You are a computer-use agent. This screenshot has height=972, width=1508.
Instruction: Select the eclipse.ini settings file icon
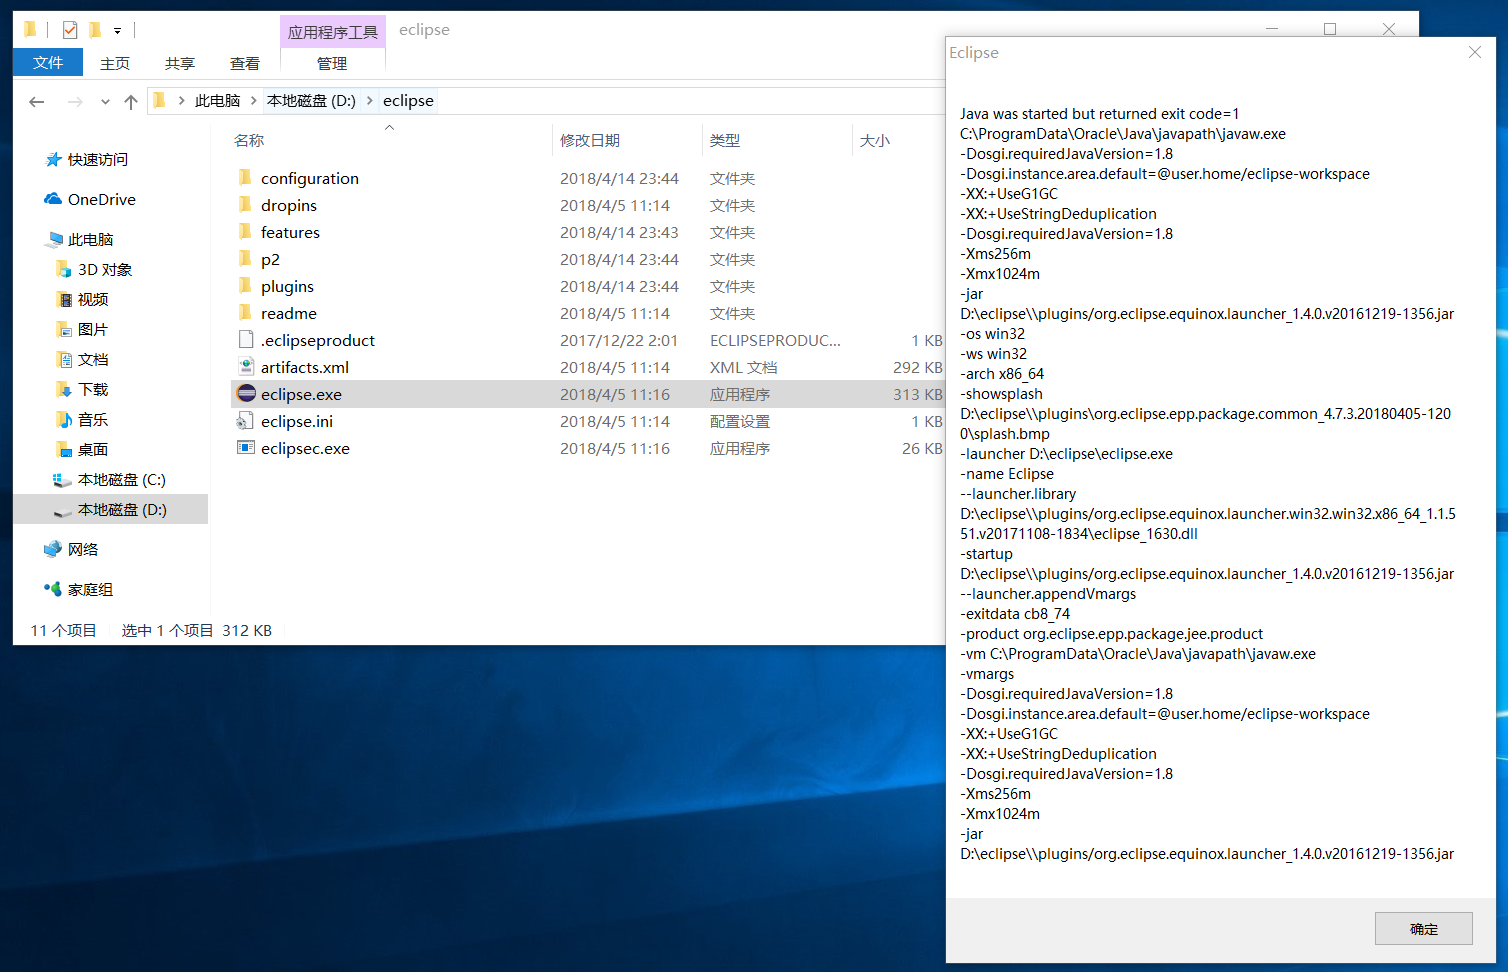coord(245,421)
